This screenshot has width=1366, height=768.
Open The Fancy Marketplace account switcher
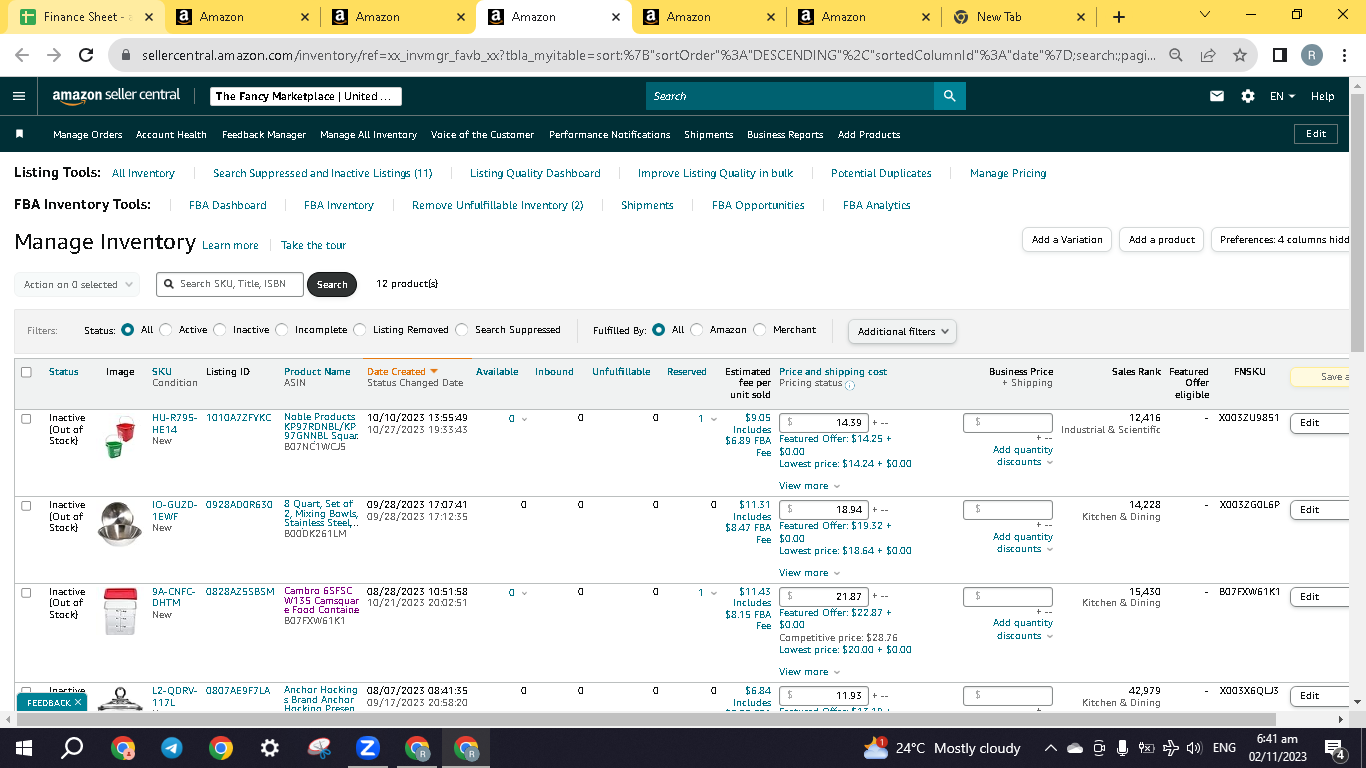pos(307,96)
